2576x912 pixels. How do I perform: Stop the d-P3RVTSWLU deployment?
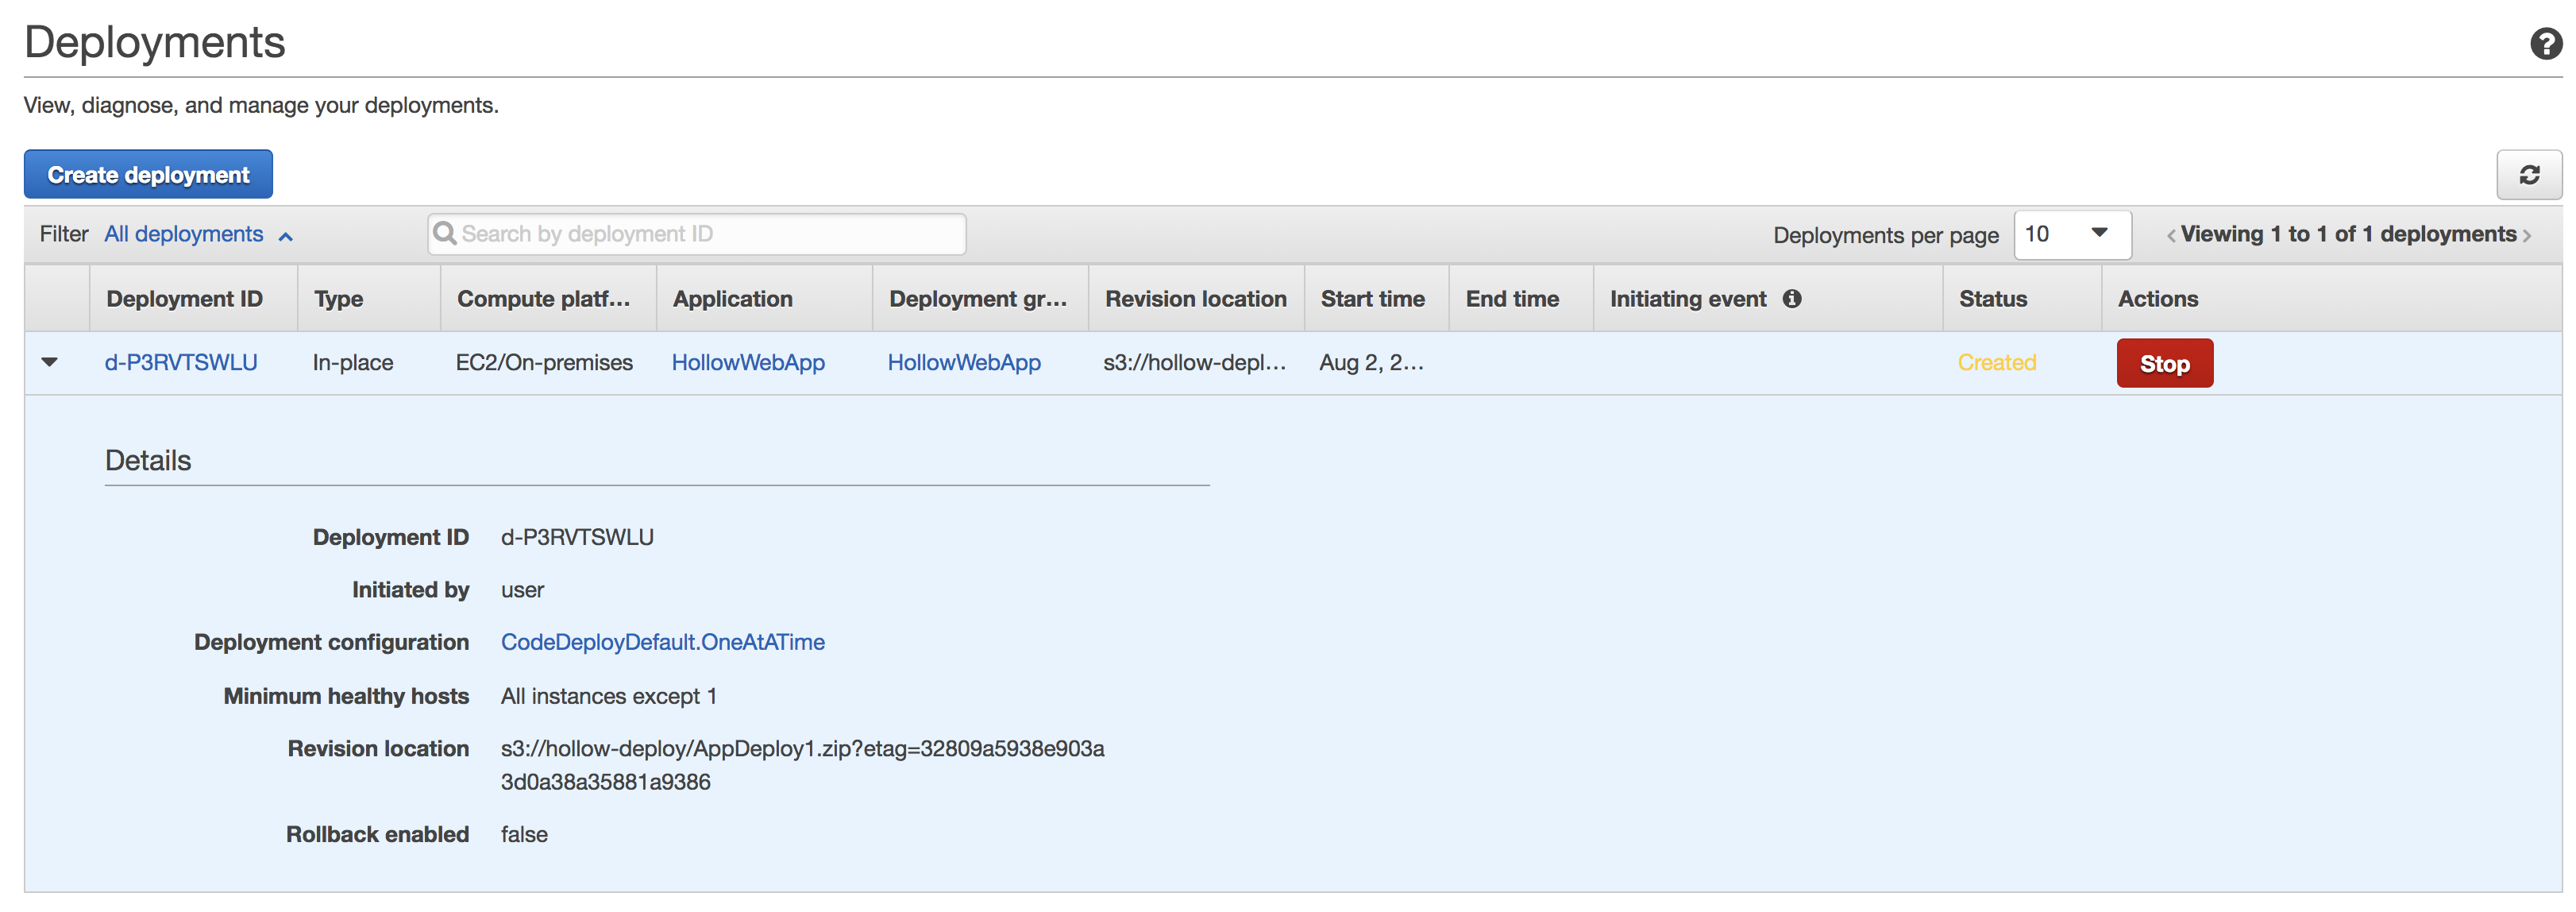point(2163,364)
